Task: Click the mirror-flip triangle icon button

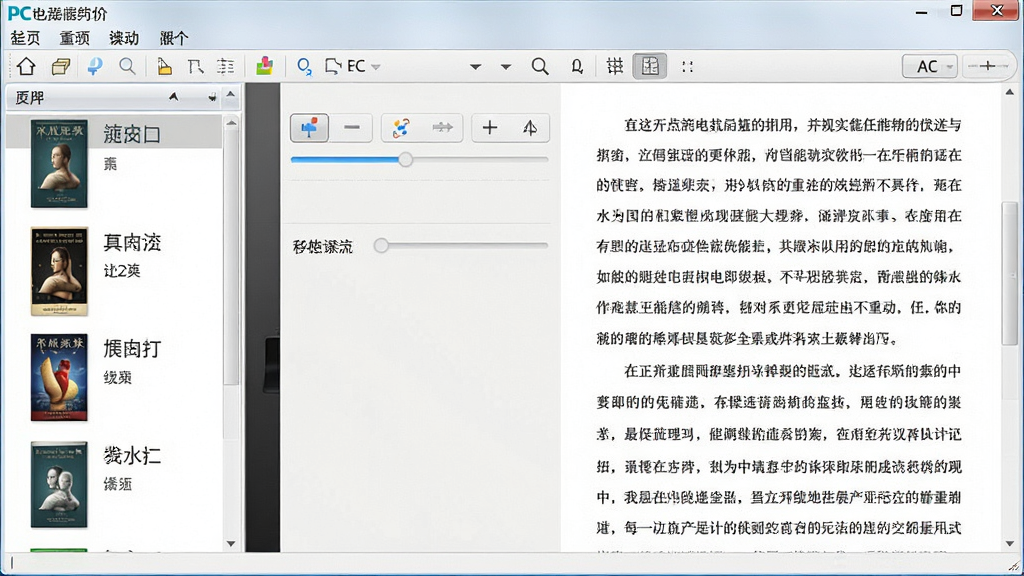Action: (530, 127)
